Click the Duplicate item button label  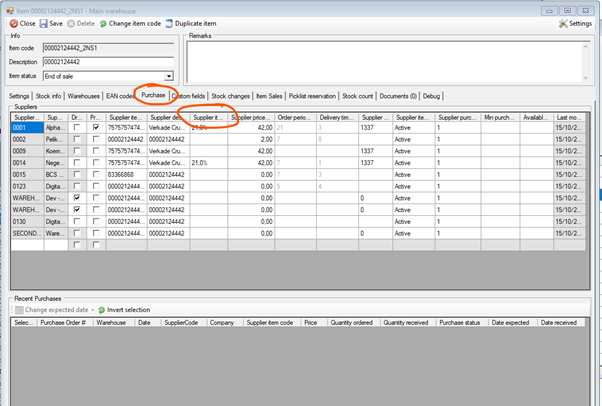point(195,23)
